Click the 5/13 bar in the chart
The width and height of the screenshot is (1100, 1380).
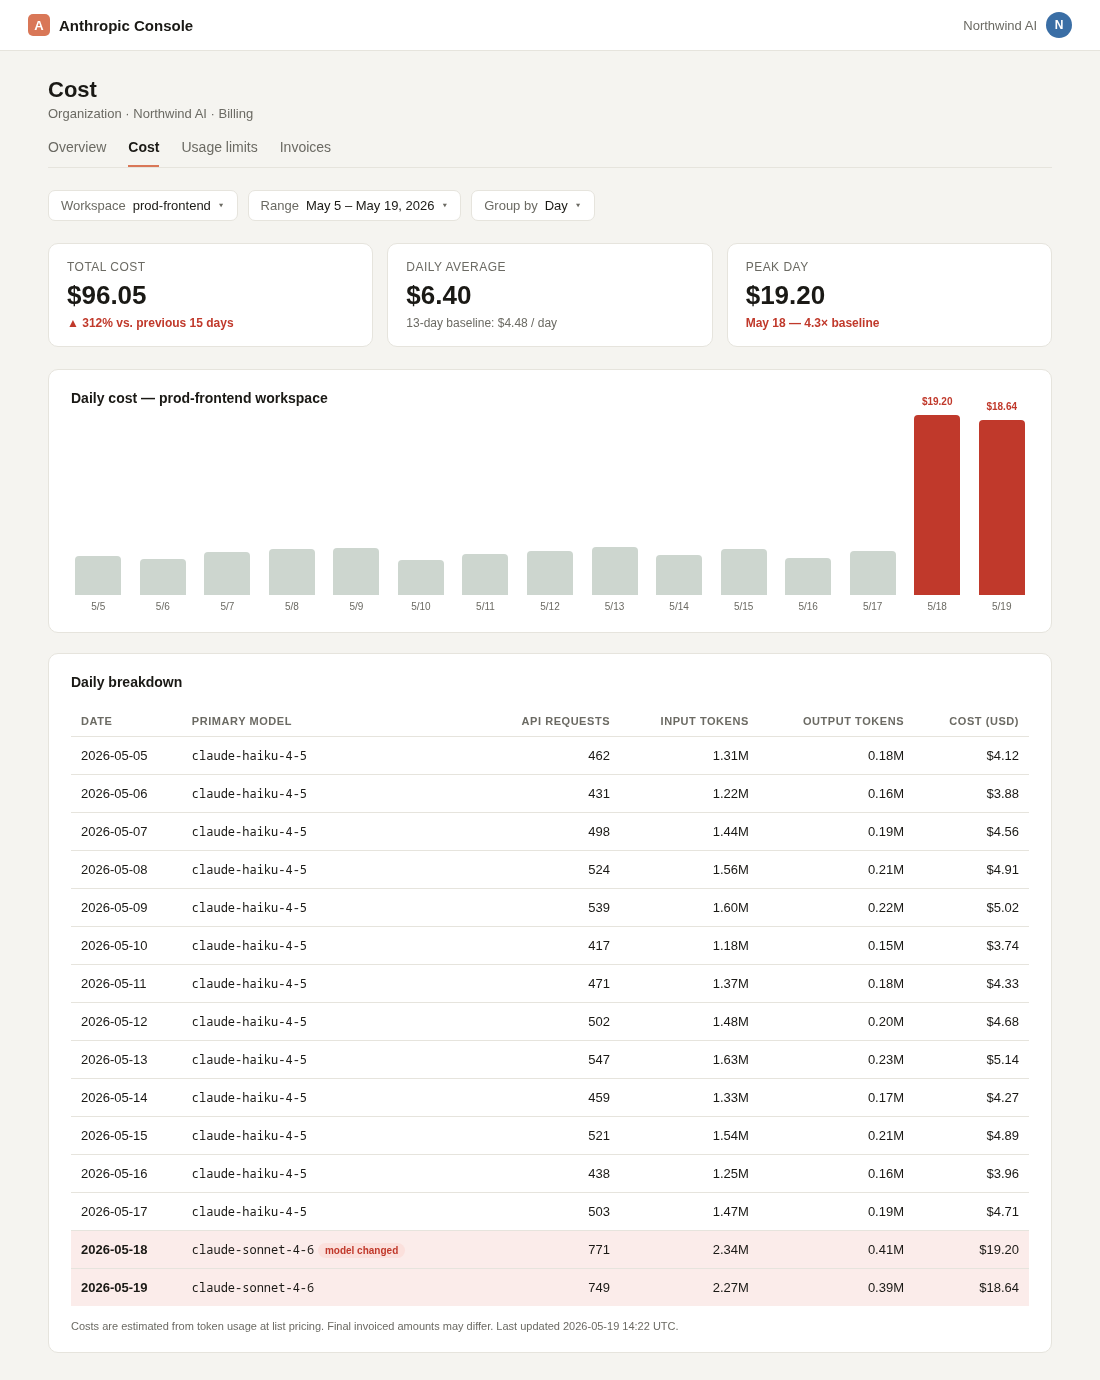[615, 571]
